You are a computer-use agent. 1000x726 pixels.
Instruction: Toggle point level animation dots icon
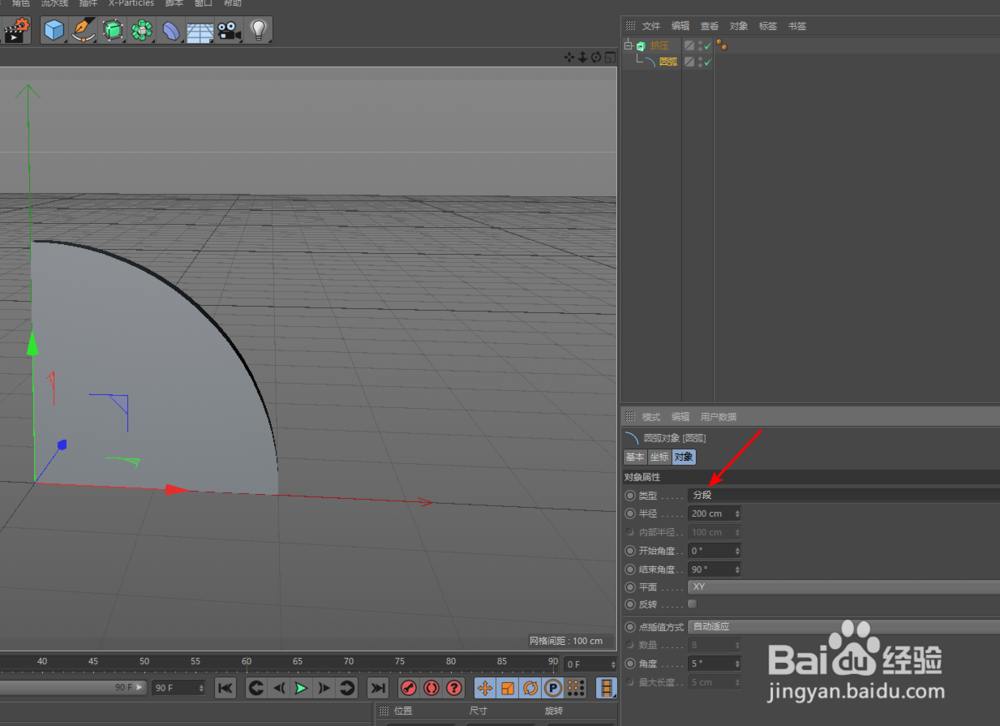coord(576,688)
